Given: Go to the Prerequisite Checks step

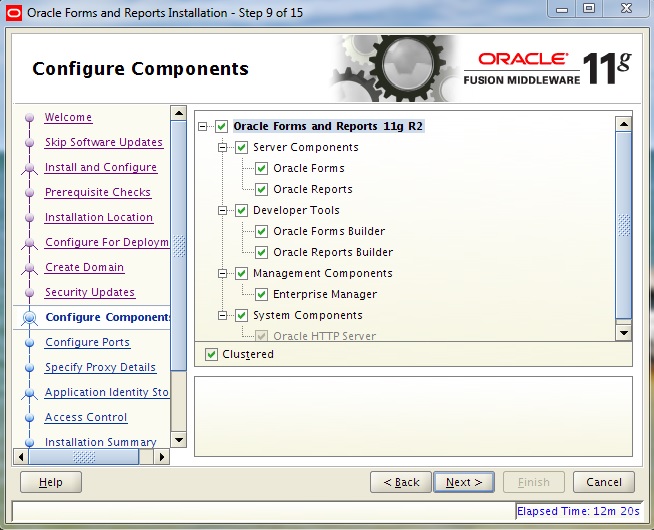Looking at the screenshot, I should tap(97, 192).
